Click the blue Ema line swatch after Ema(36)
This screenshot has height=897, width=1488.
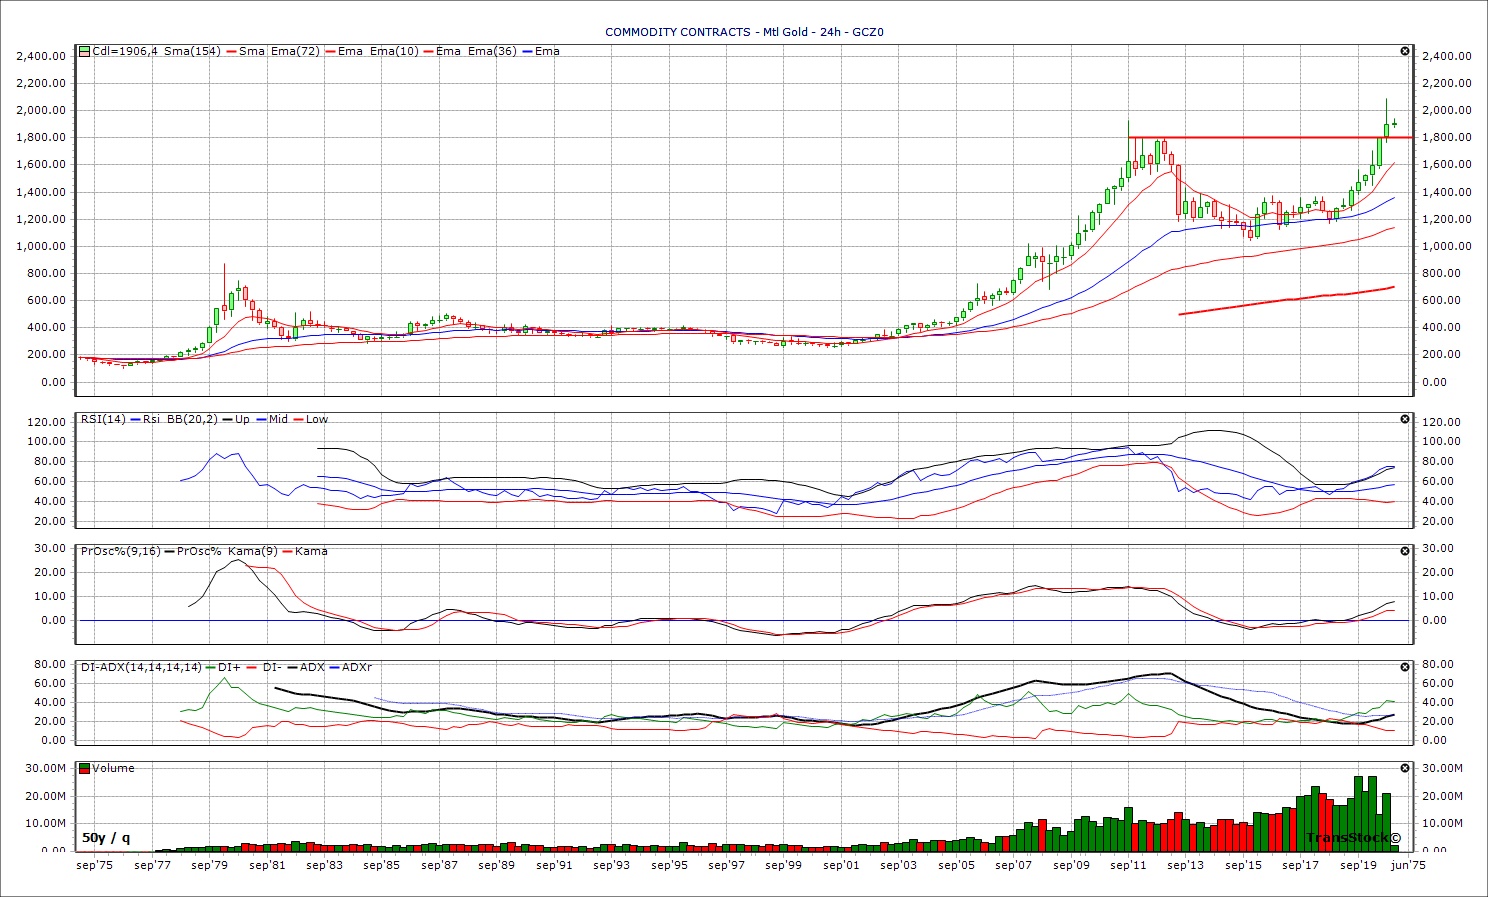click(527, 51)
